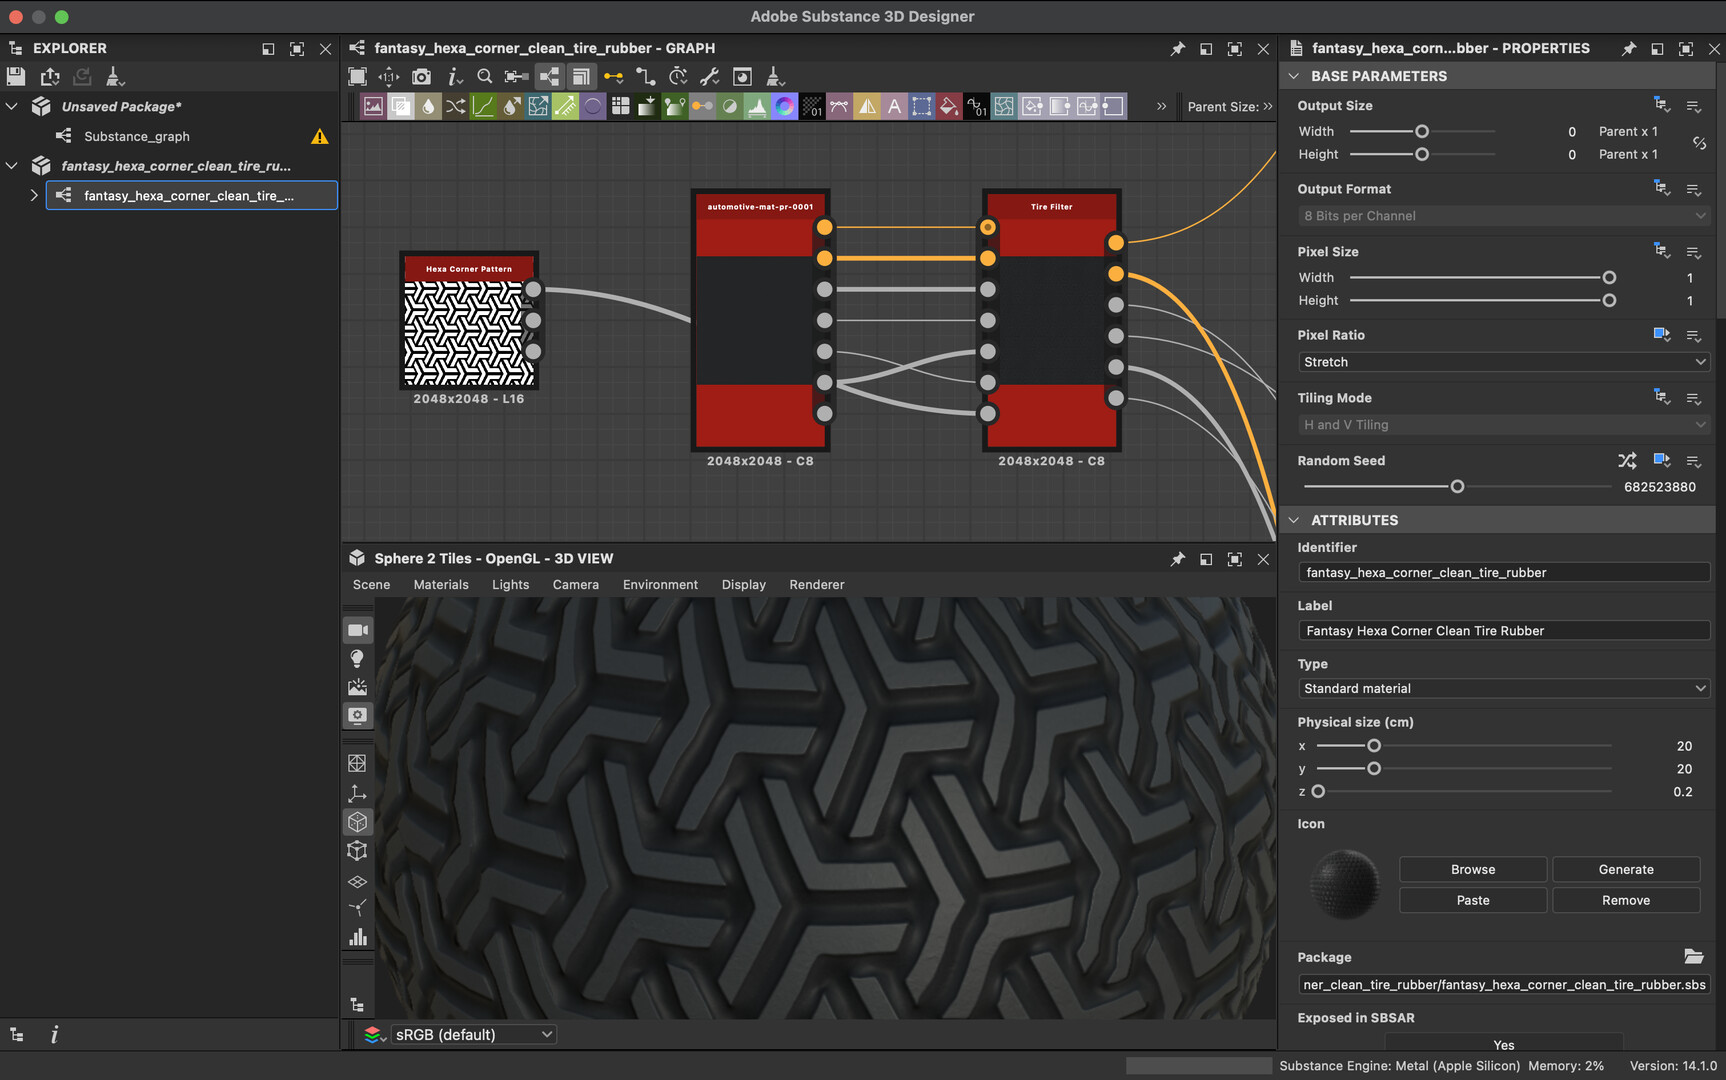Image resolution: width=1726 pixels, height=1080 pixels.
Task: Click the save package icon in Explorer
Action: 16,76
